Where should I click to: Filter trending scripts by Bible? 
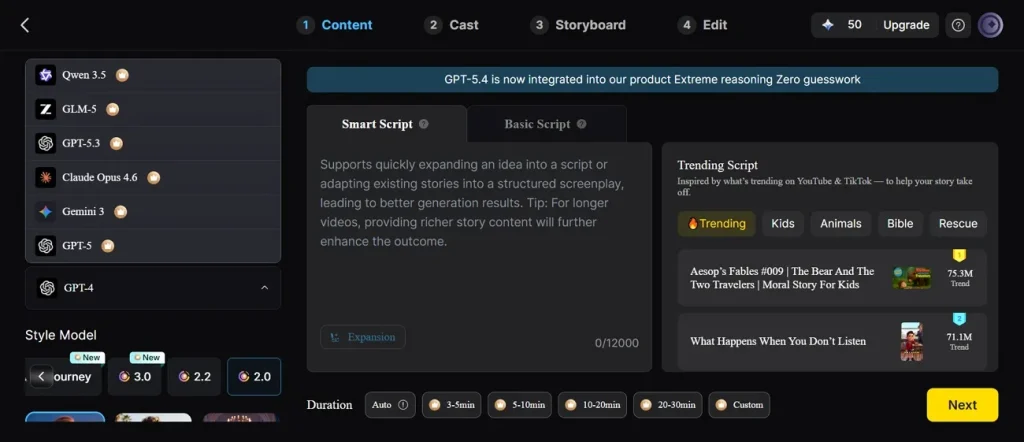coord(900,223)
